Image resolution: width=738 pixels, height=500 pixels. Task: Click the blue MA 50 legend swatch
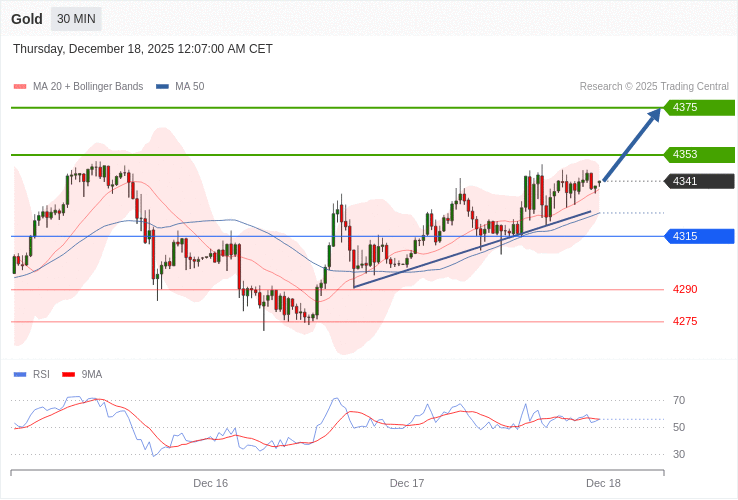pos(162,87)
